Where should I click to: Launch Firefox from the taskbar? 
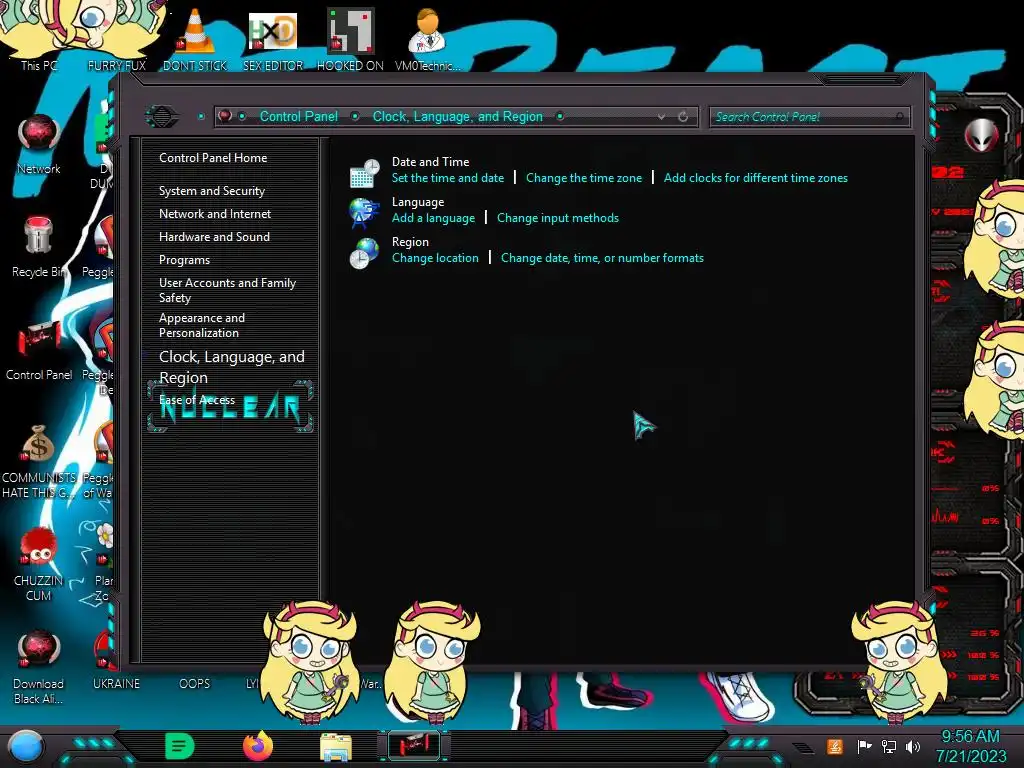click(257, 746)
